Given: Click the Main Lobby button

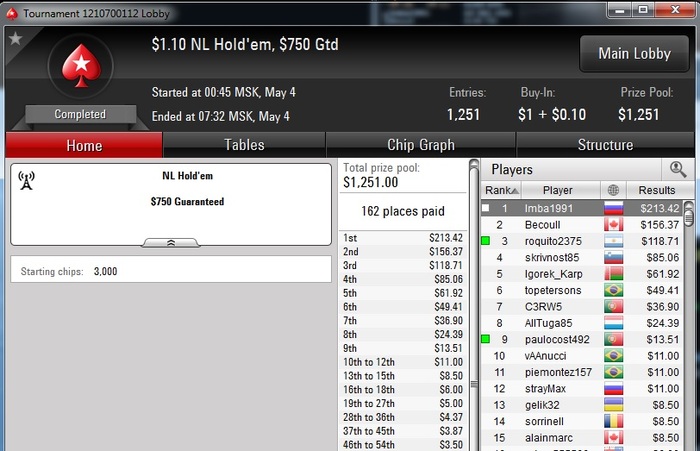Looking at the screenshot, I should point(634,54).
